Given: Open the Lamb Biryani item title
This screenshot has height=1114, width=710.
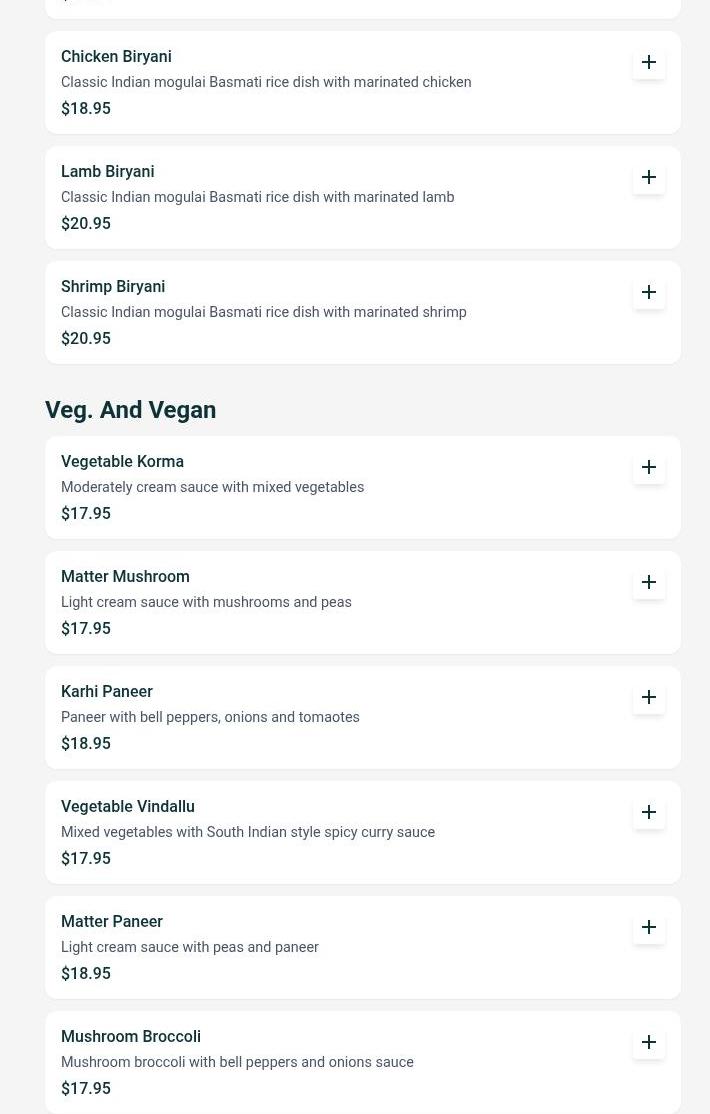Looking at the screenshot, I should point(107,172).
